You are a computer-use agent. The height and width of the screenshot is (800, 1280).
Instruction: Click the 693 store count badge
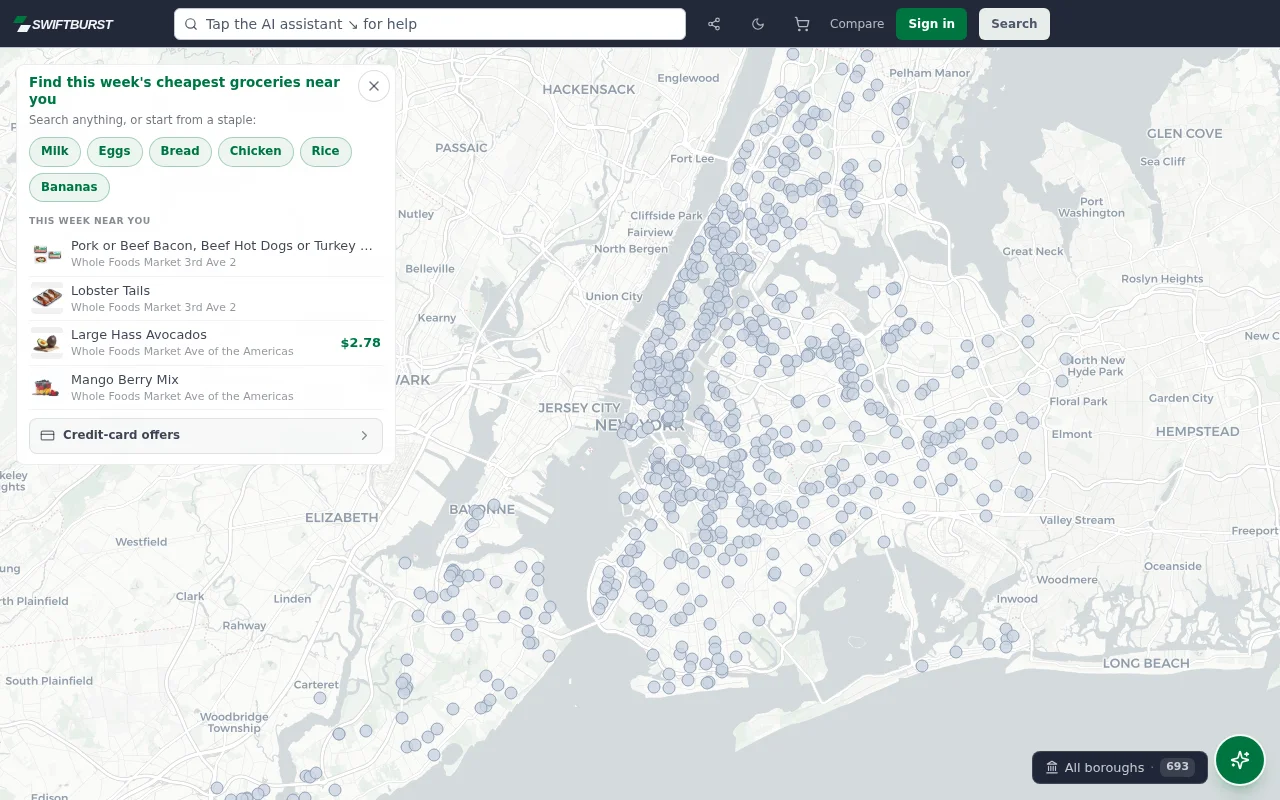click(x=1178, y=767)
